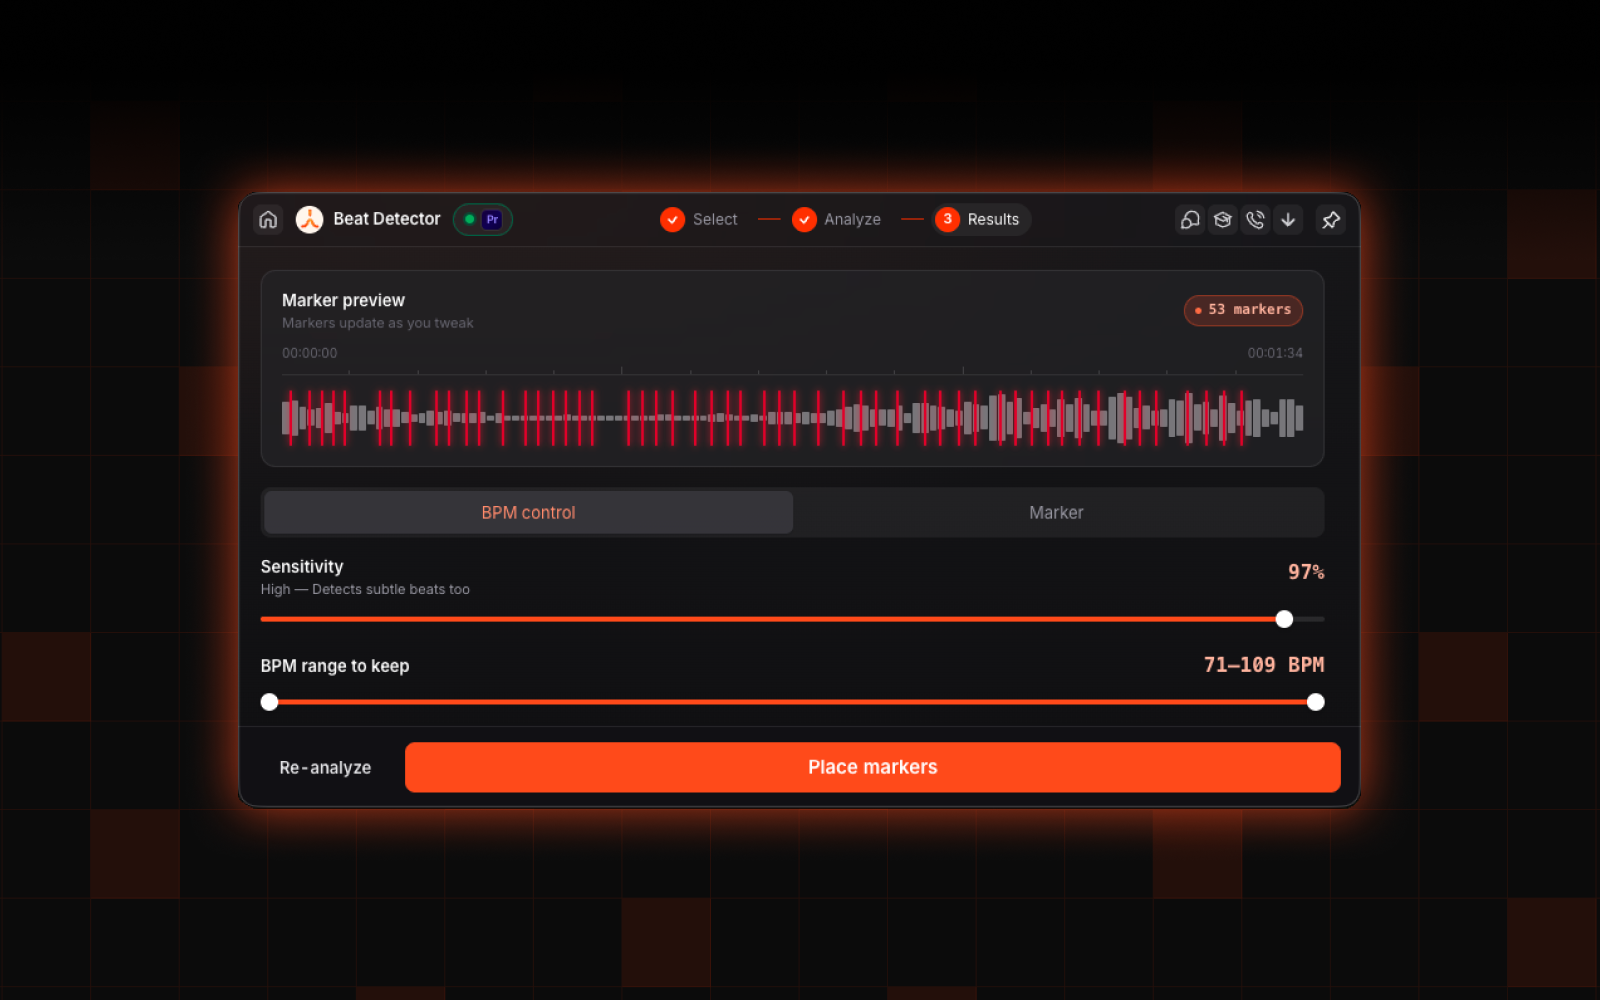Click the 97% sensitivity value
1600x1000 pixels.
point(1306,572)
